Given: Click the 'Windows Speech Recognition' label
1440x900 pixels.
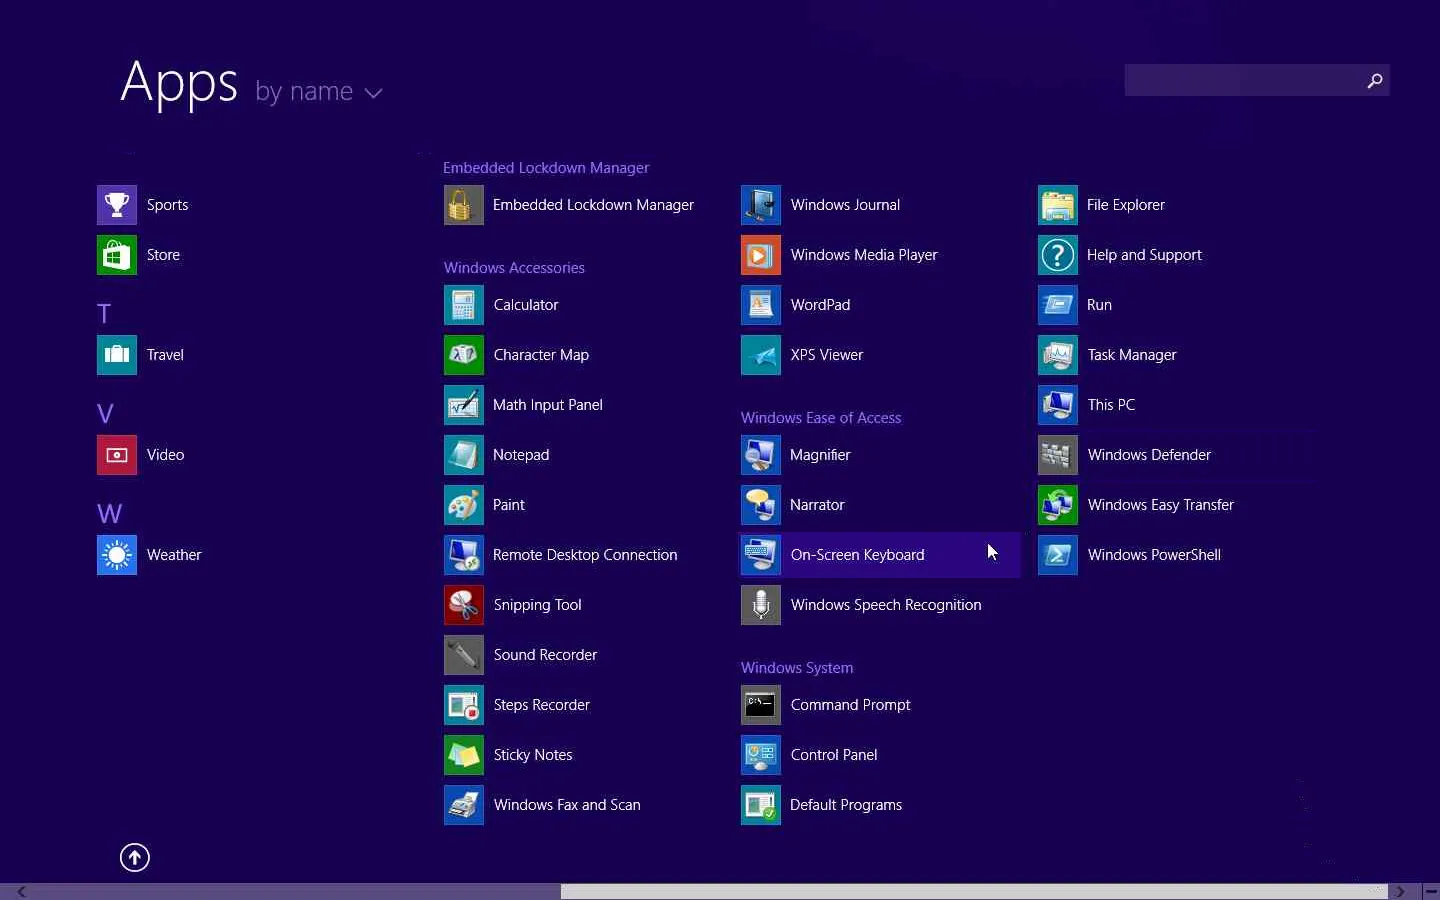Looking at the screenshot, I should coord(886,605).
